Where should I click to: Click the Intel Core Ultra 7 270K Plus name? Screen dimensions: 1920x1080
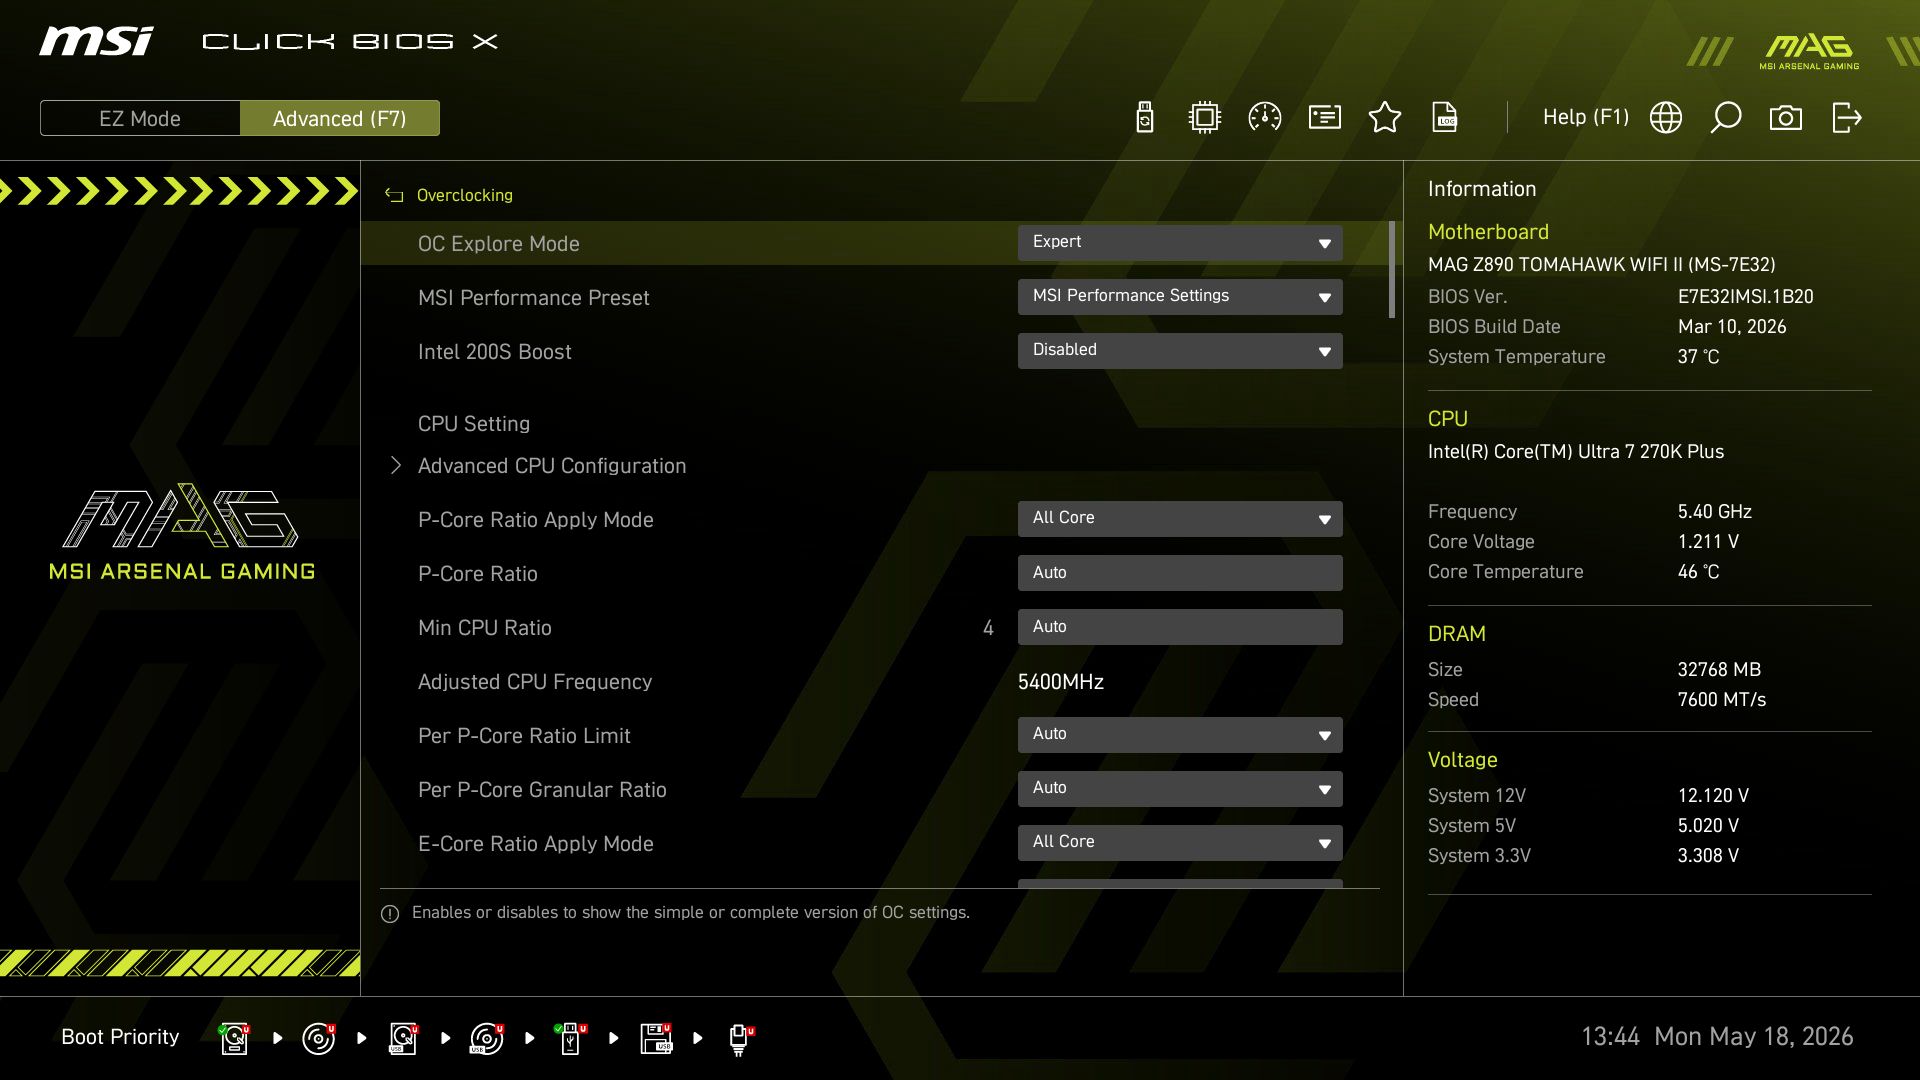pyautogui.click(x=1575, y=452)
